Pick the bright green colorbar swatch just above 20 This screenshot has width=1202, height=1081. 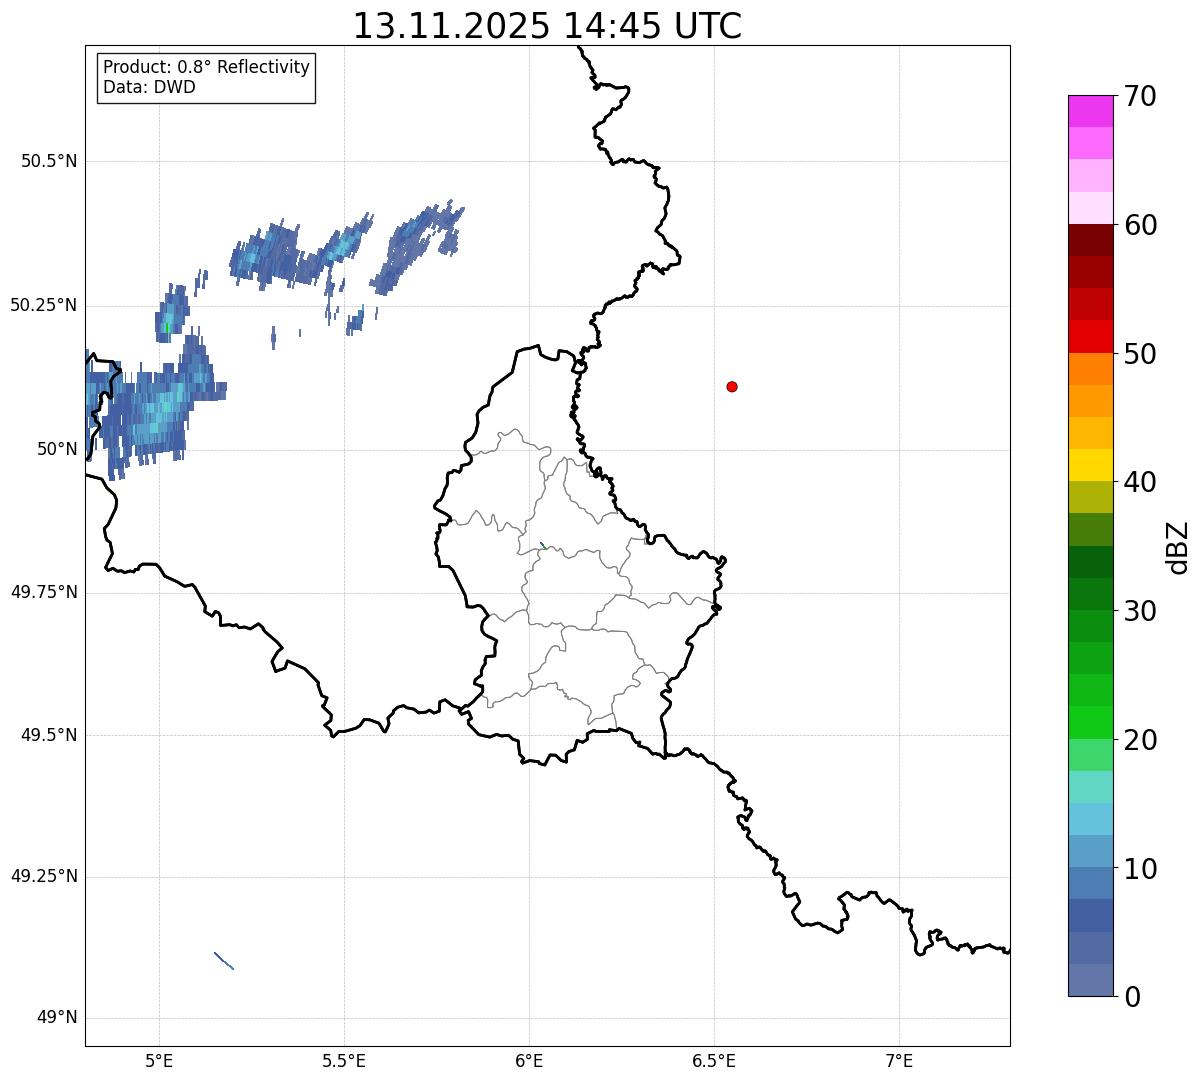tap(1090, 722)
